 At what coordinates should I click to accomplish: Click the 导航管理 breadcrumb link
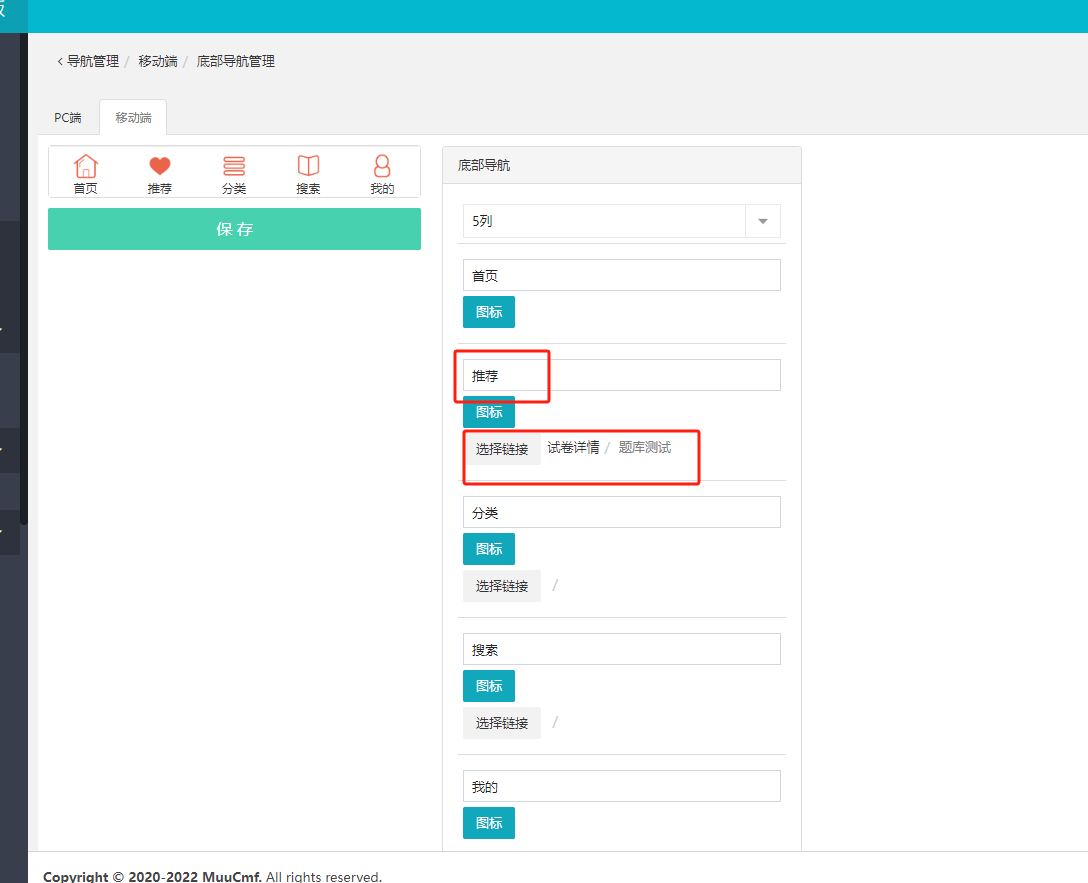93,62
